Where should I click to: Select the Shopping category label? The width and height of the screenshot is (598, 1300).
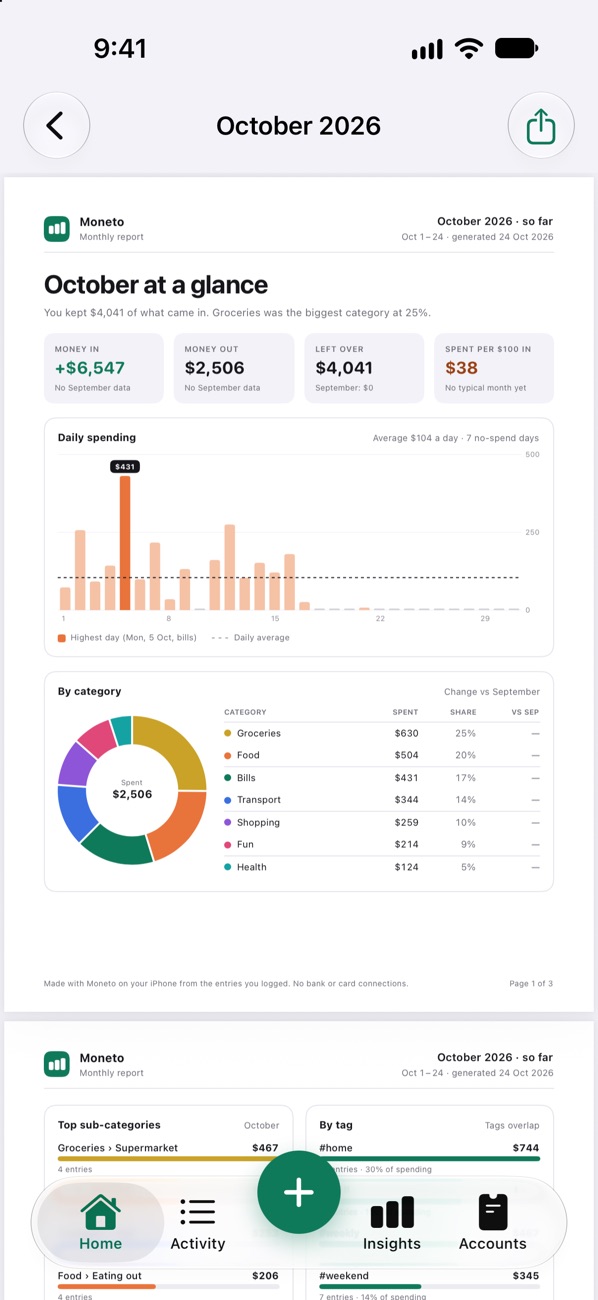click(258, 822)
